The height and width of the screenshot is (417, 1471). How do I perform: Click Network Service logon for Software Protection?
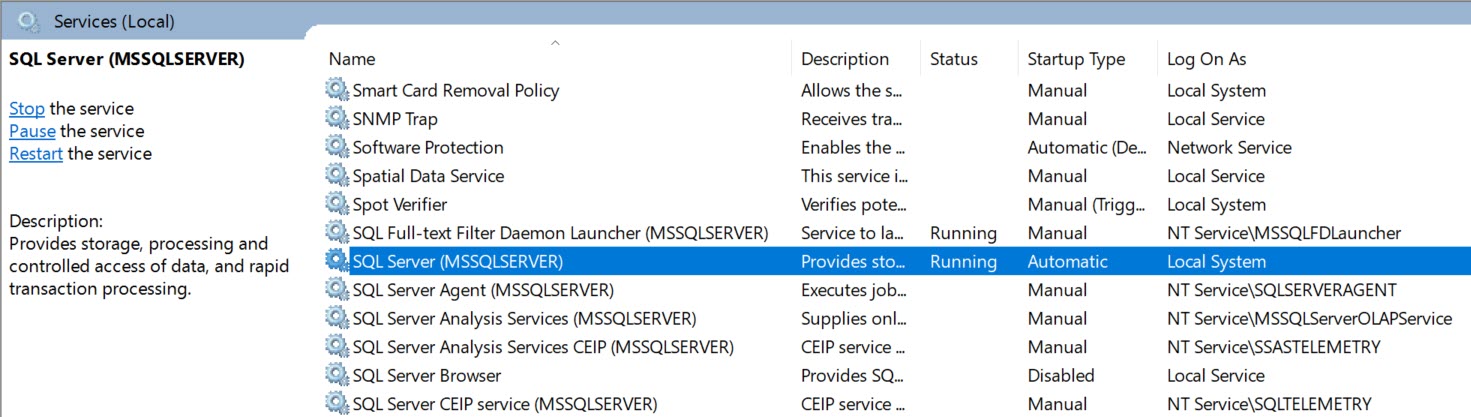coord(1229,147)
